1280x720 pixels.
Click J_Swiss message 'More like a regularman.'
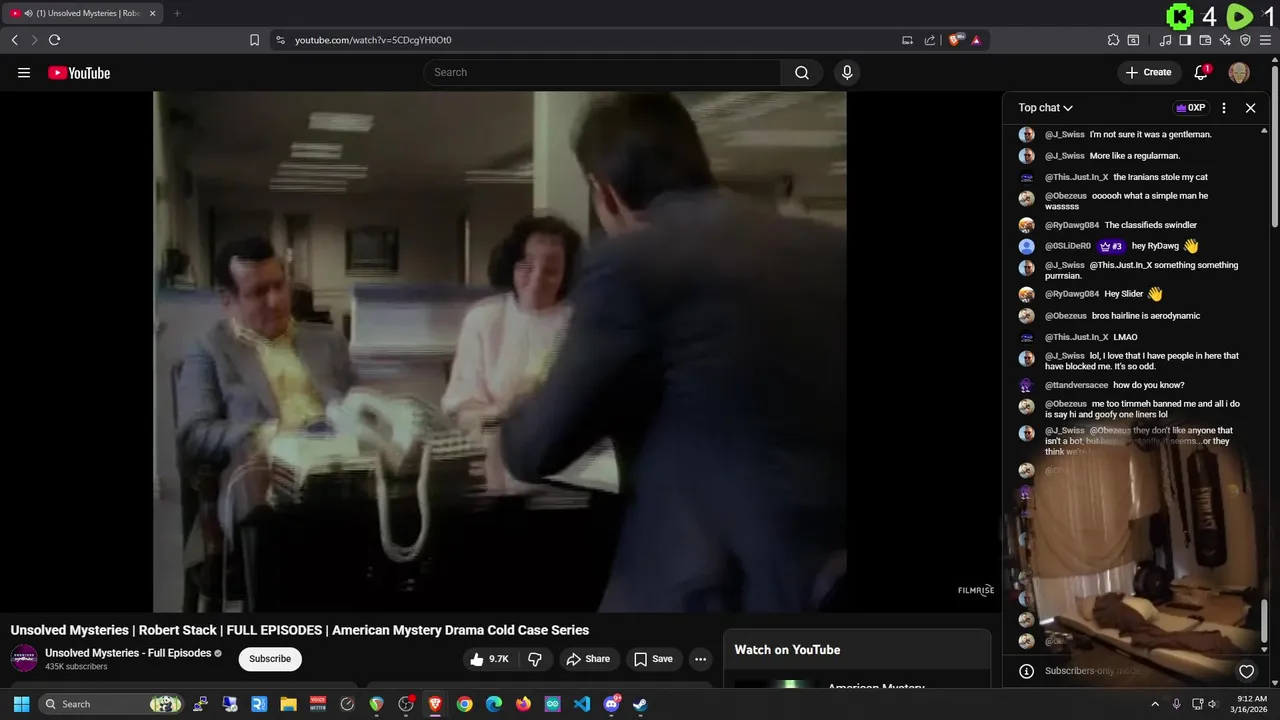point(1135,156)
